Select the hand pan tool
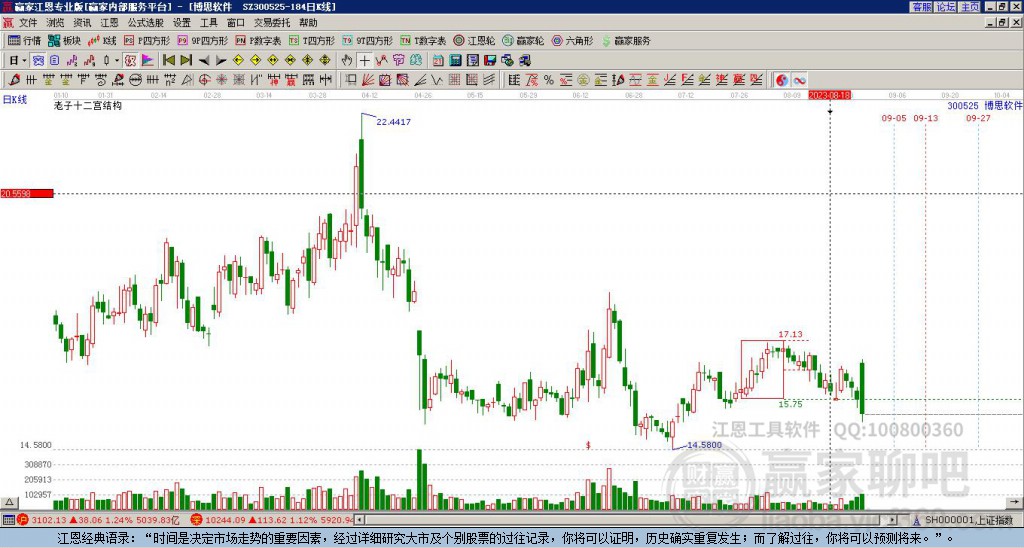 point(347,61)
